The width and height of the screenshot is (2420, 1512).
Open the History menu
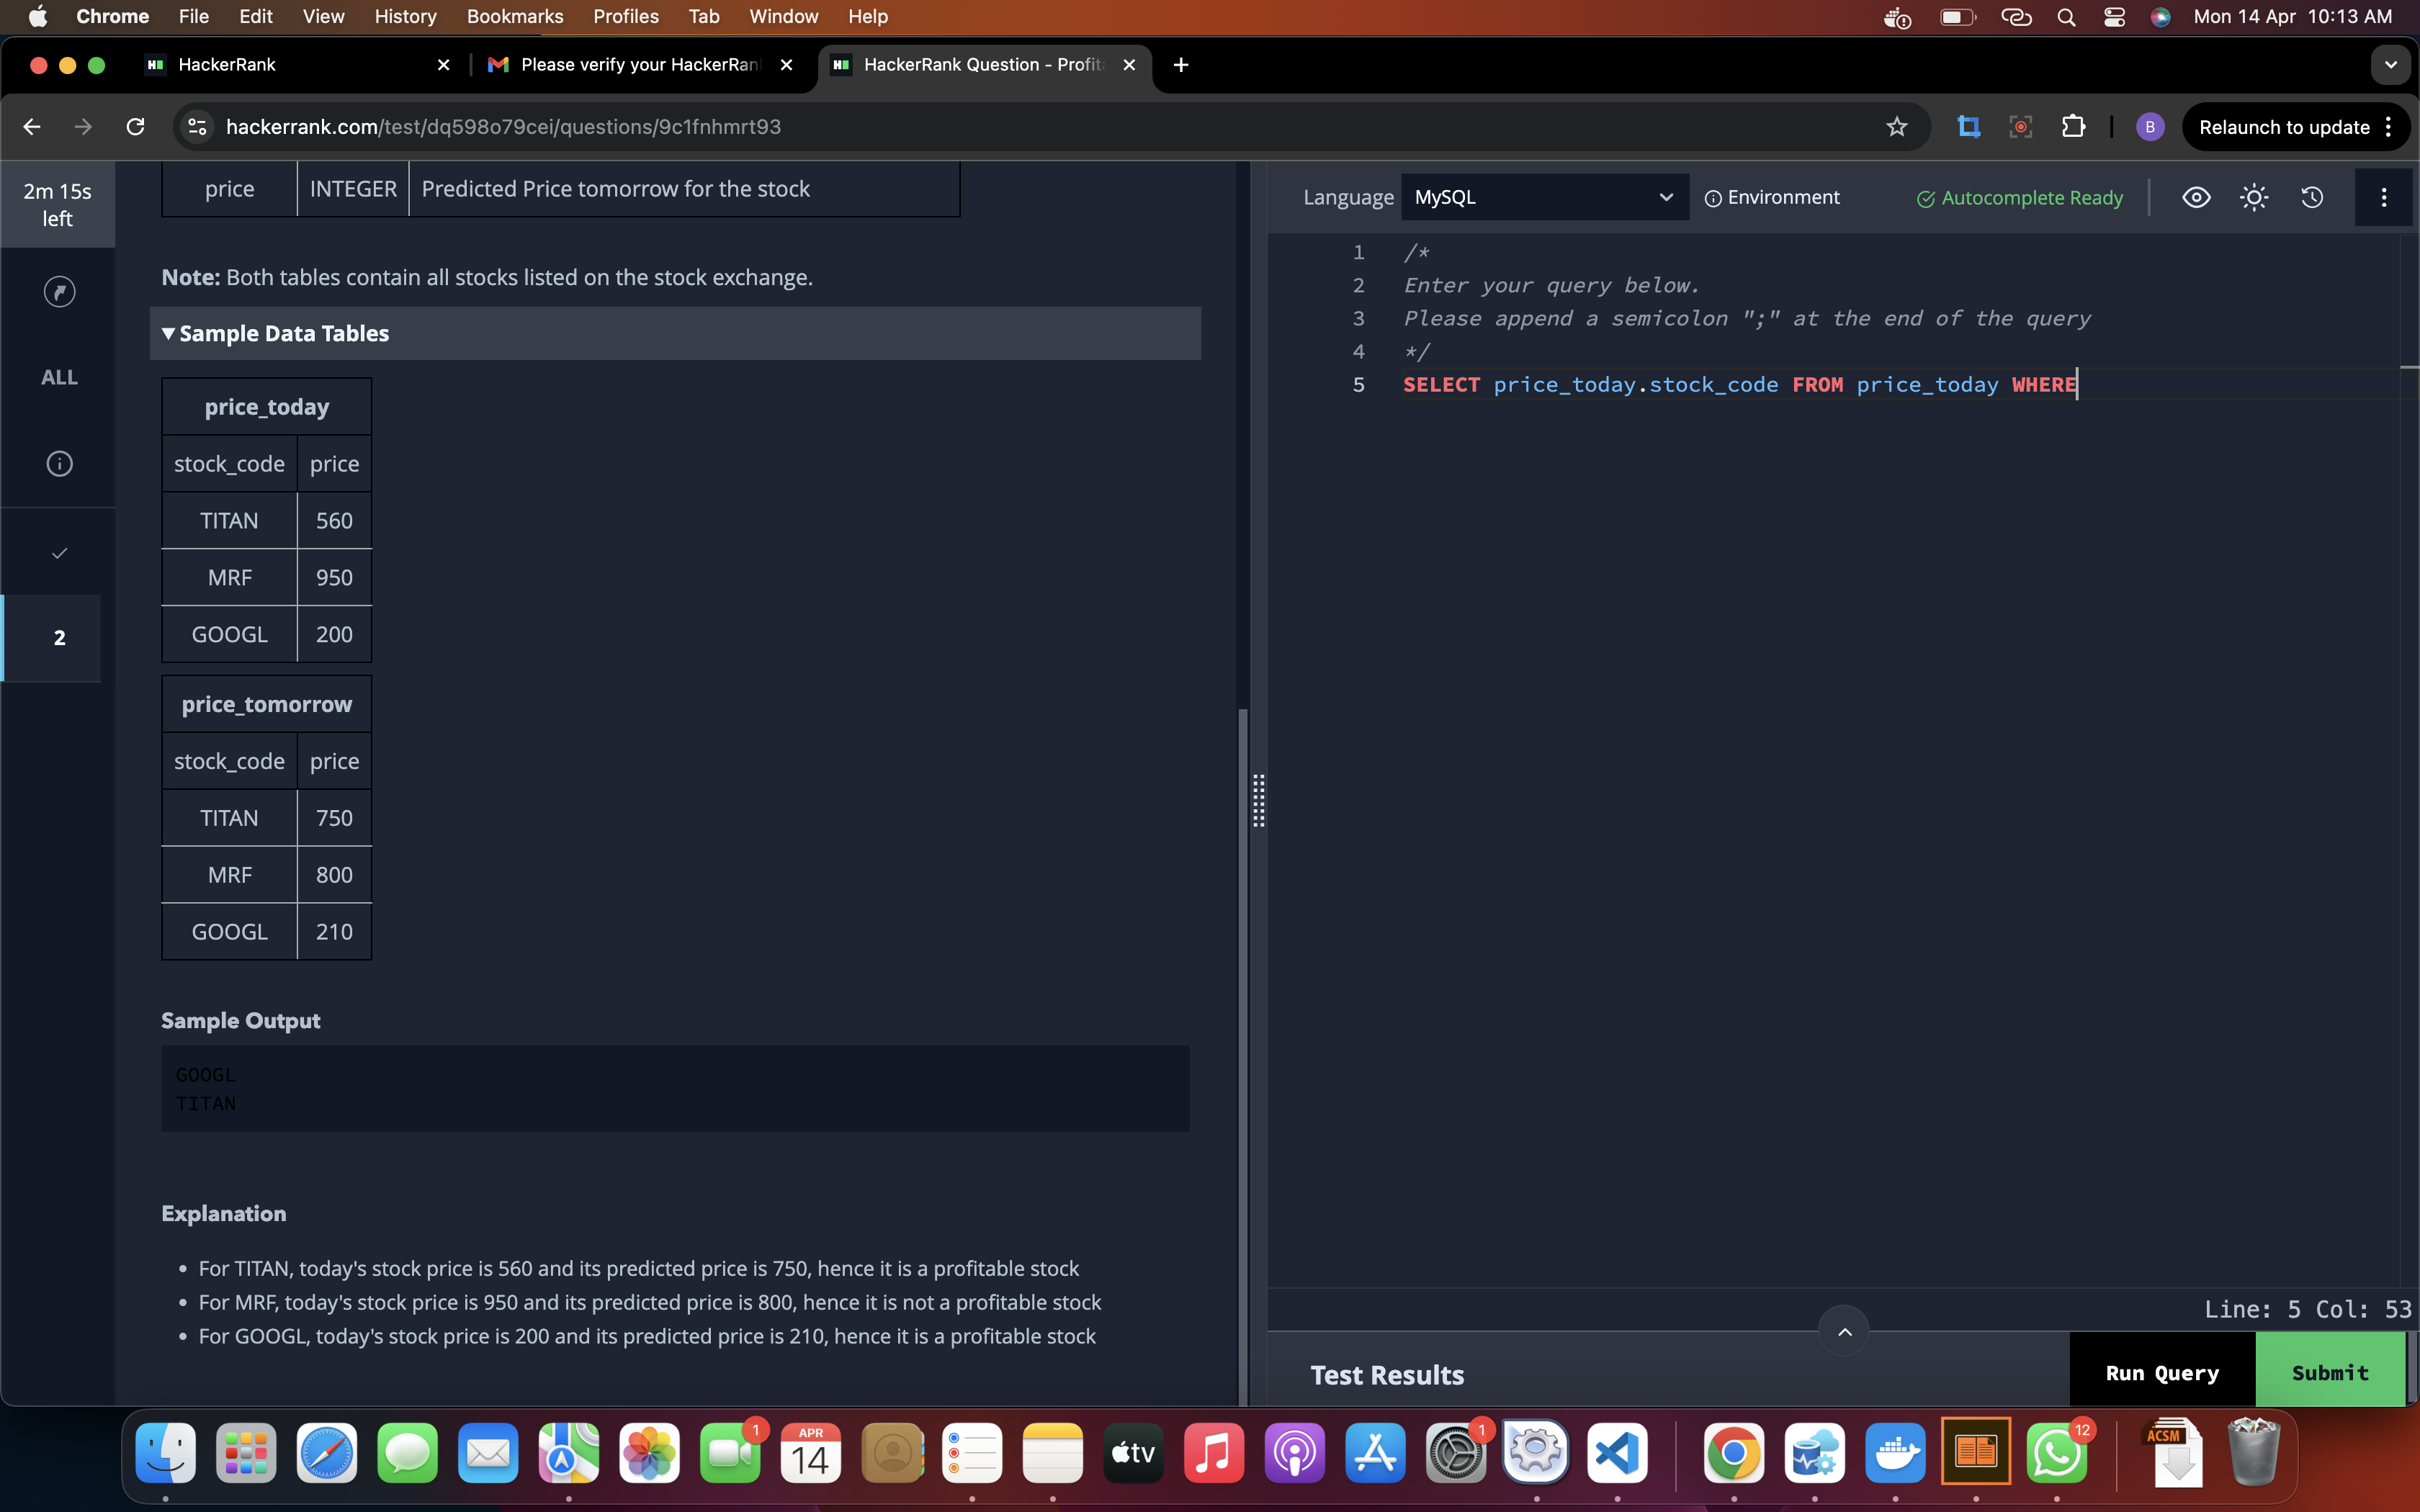[x=405, y=16]
